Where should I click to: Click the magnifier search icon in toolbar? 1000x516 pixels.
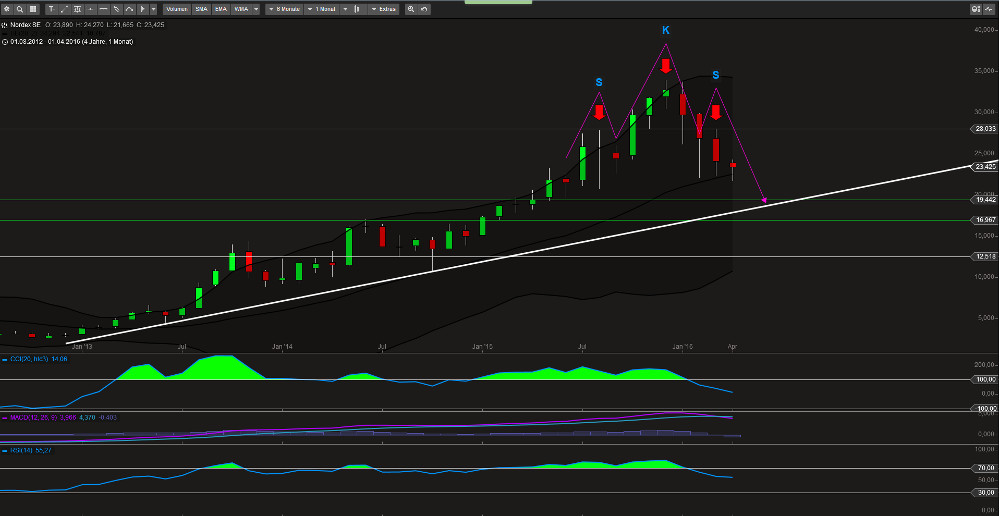pos(20,9)
